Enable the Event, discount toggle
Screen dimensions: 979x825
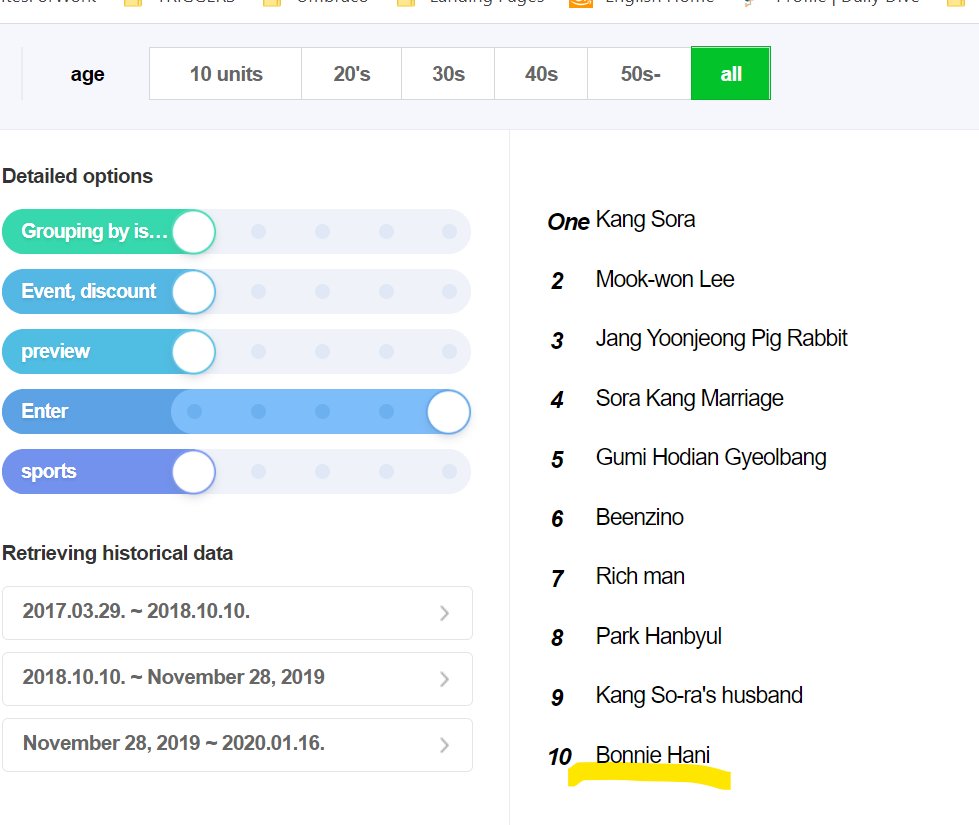(x=196, y=291)
